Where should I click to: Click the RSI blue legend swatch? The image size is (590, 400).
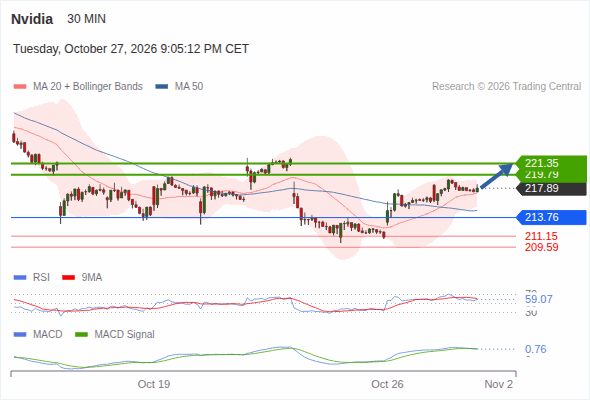[20, 278]
